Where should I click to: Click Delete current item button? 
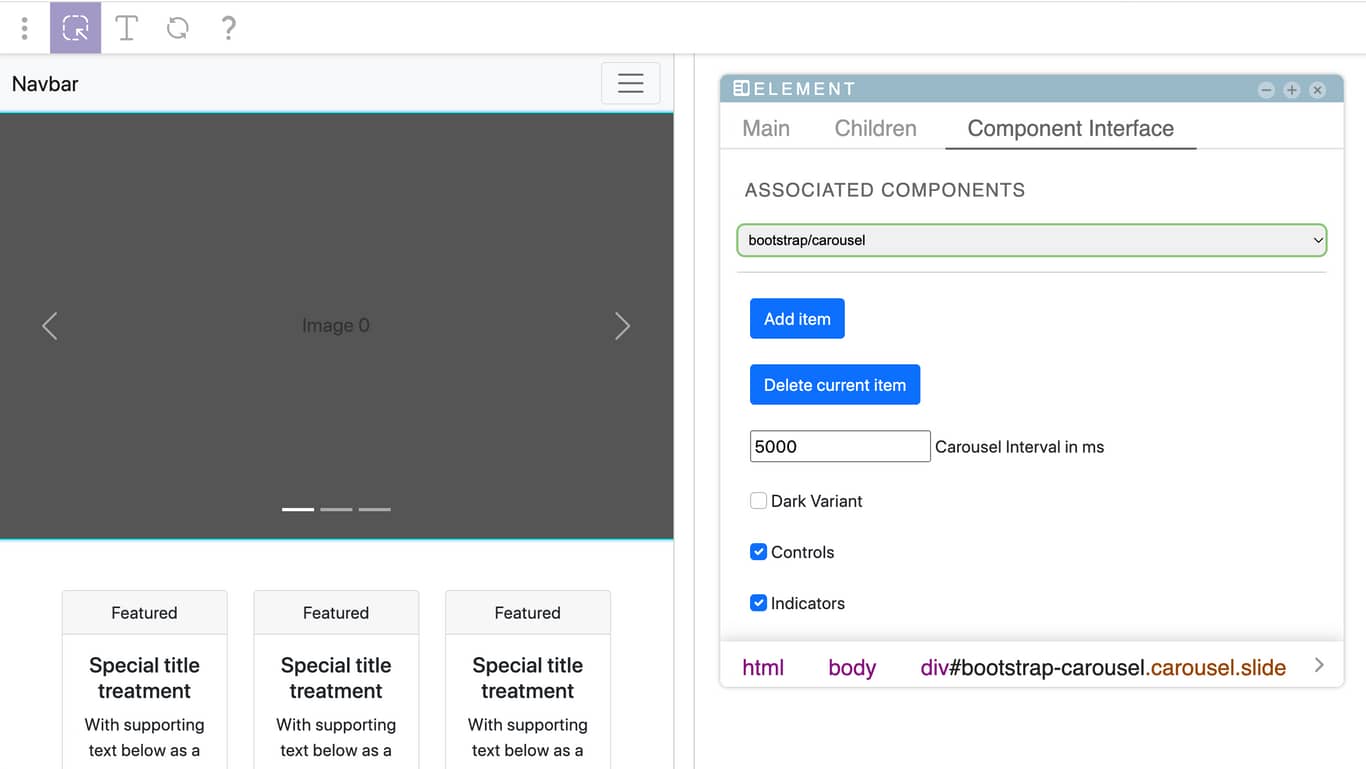click(x=835, y=385)
